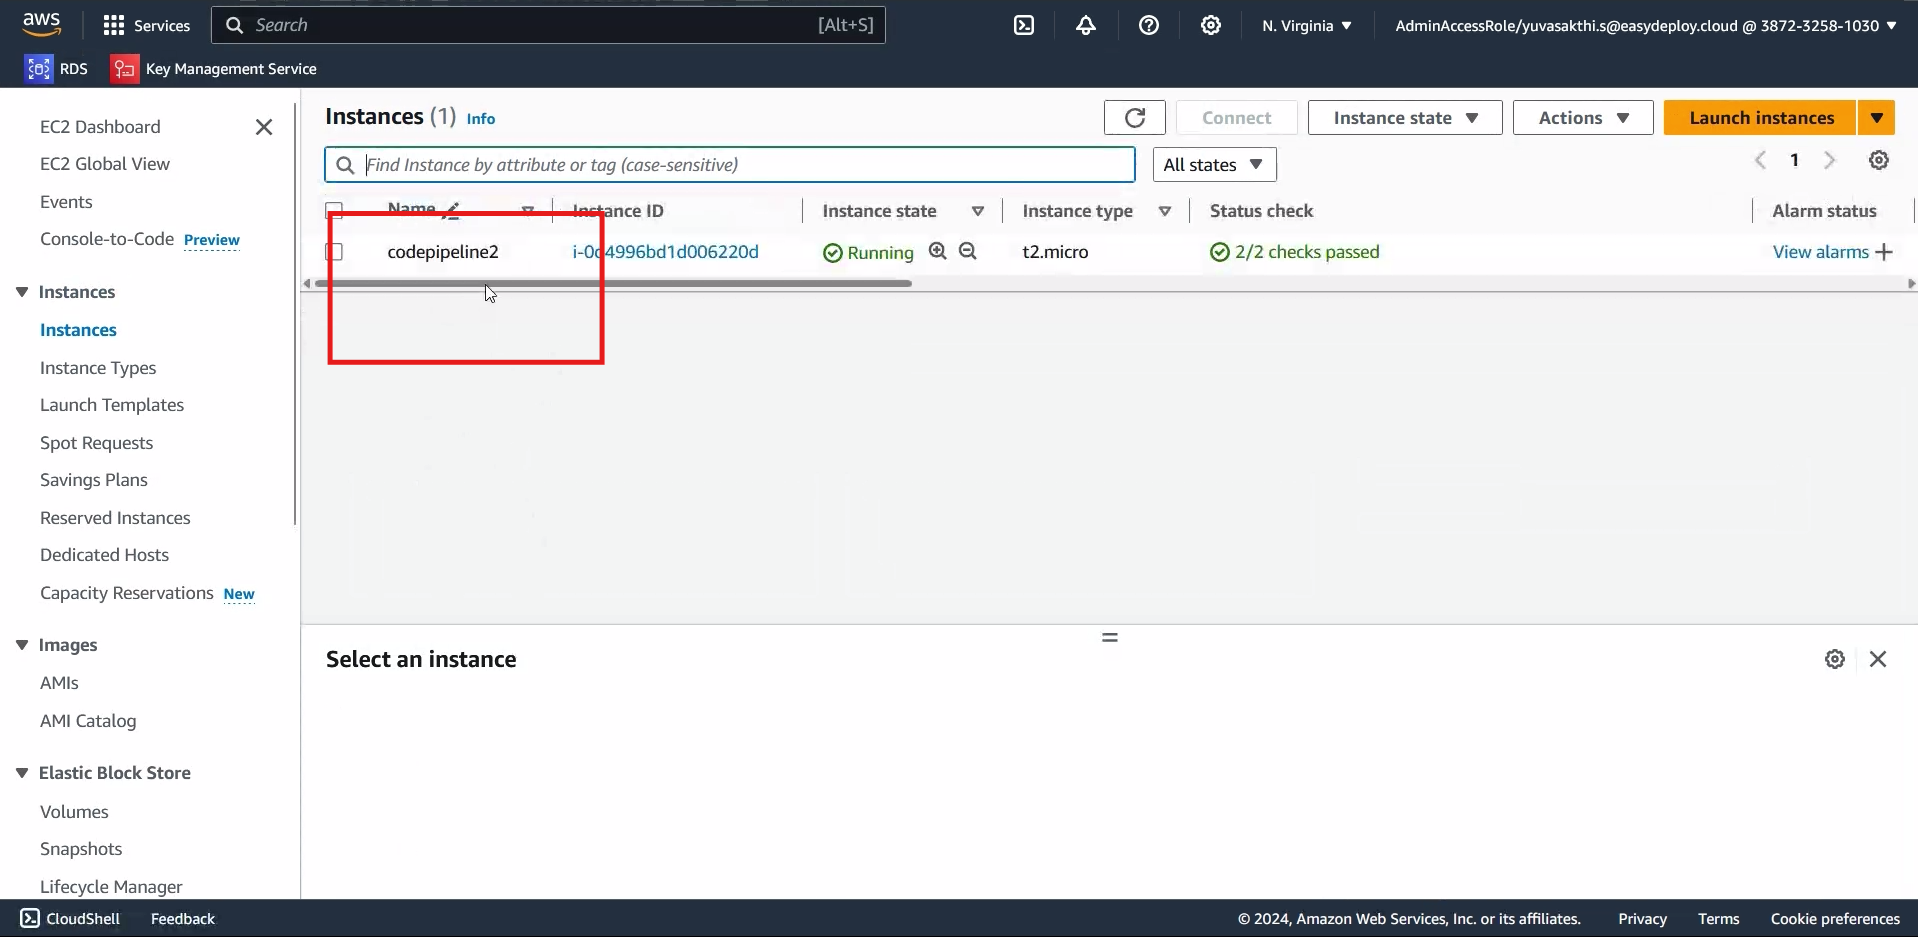Open the Key Management Service shortcut
The width and height of the screenshot is (1918, 937).
pos(214,68)
